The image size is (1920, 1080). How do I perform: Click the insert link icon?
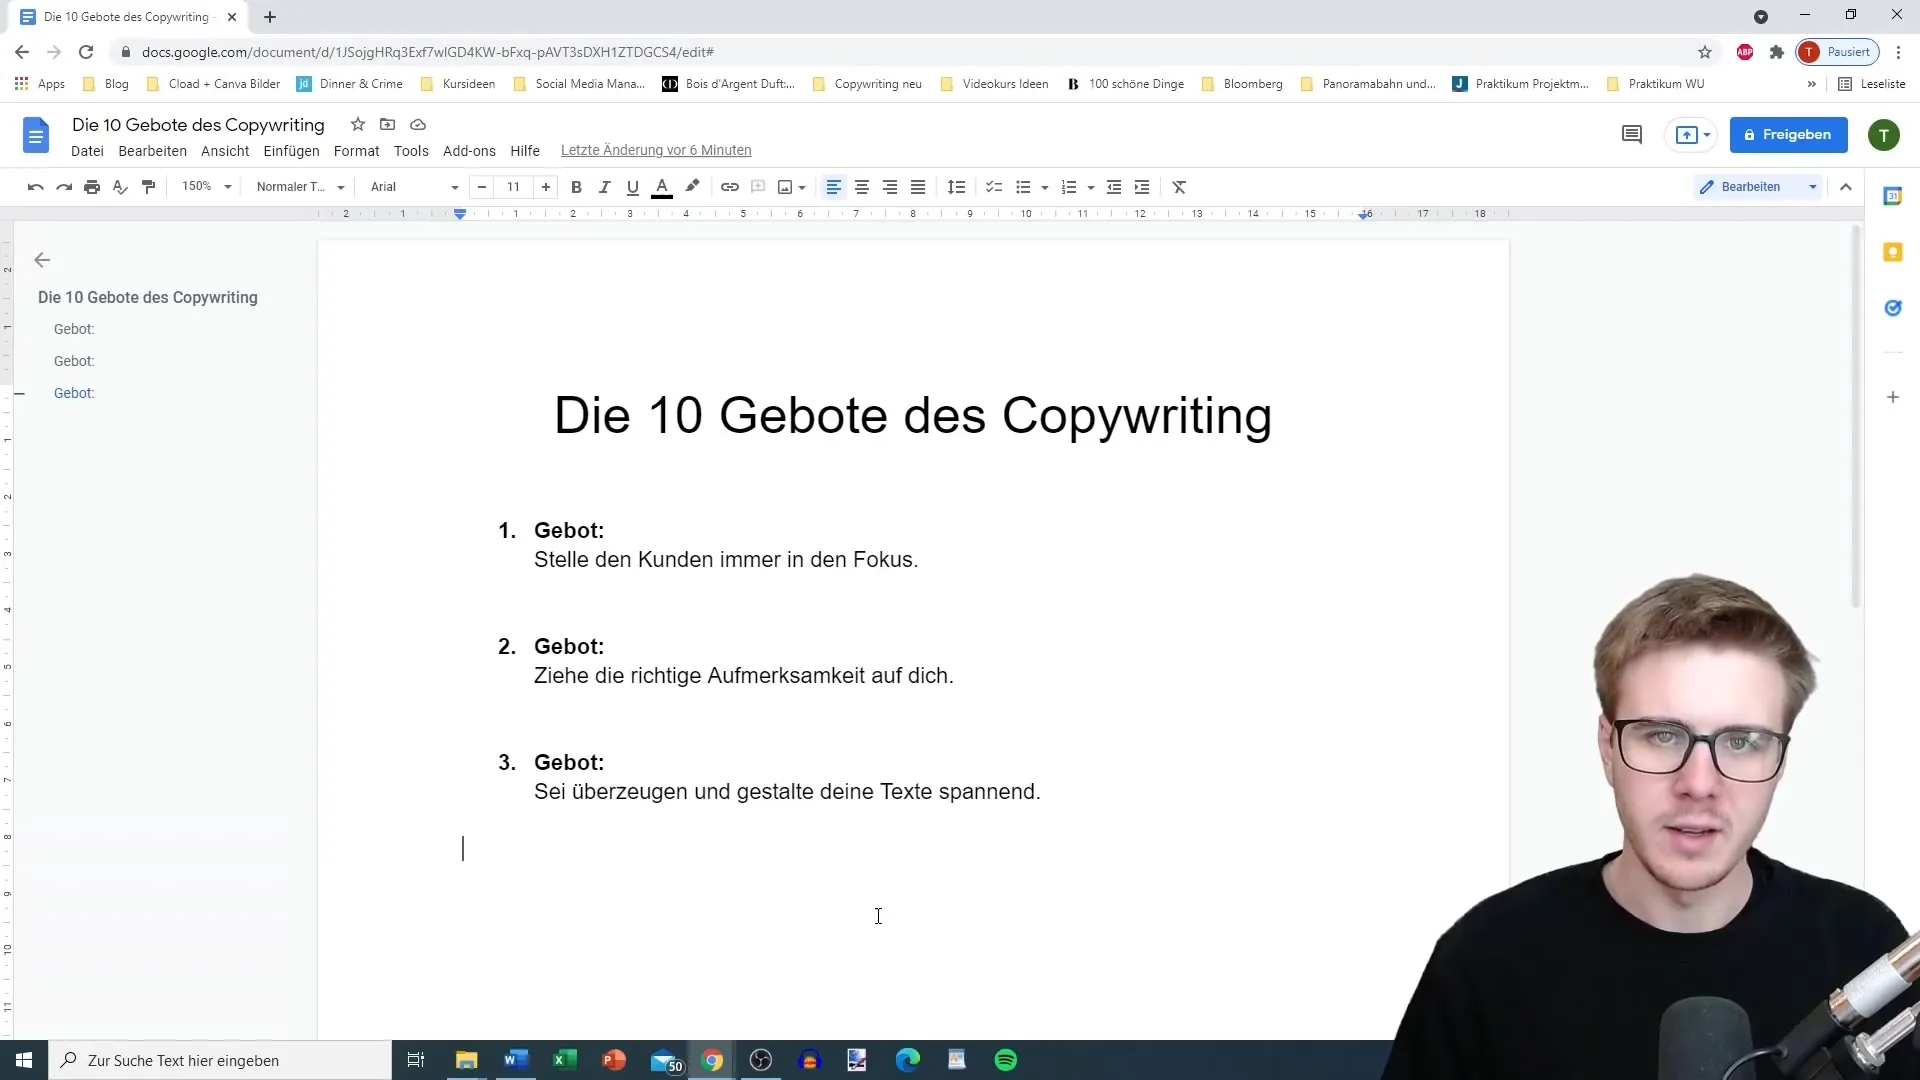pos(730,187)
